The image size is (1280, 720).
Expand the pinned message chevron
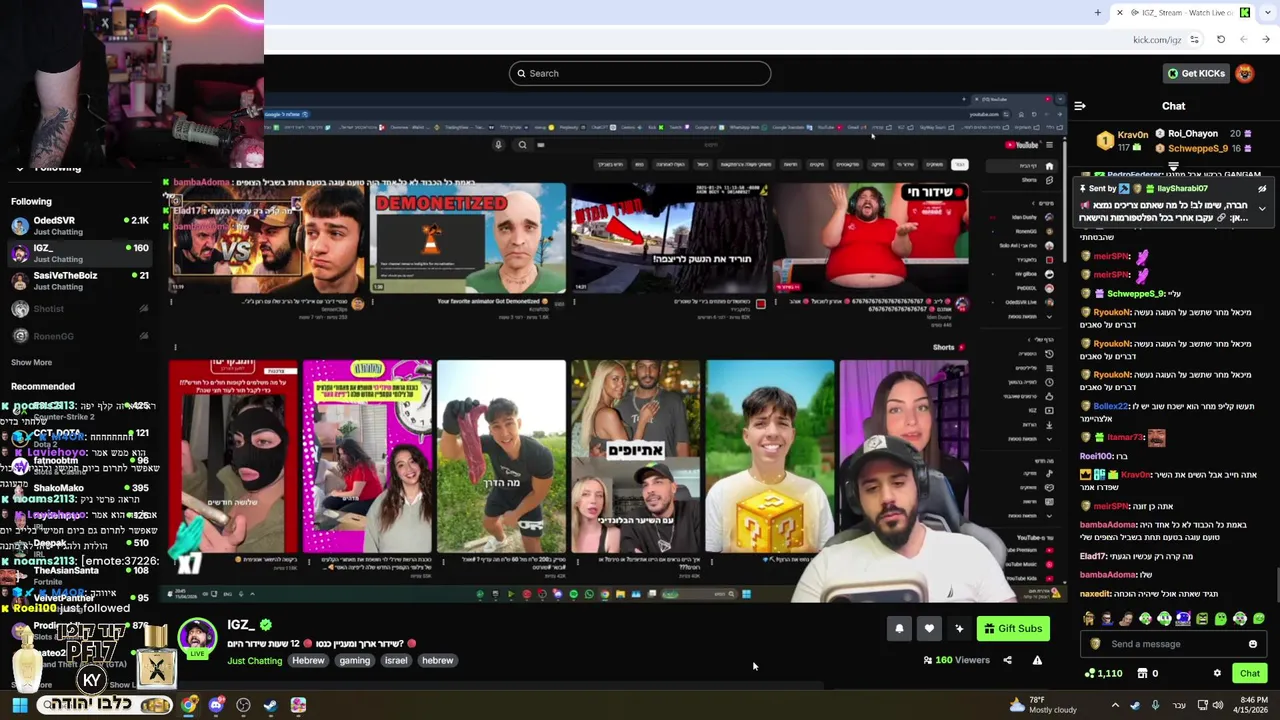pos(1262,209)
